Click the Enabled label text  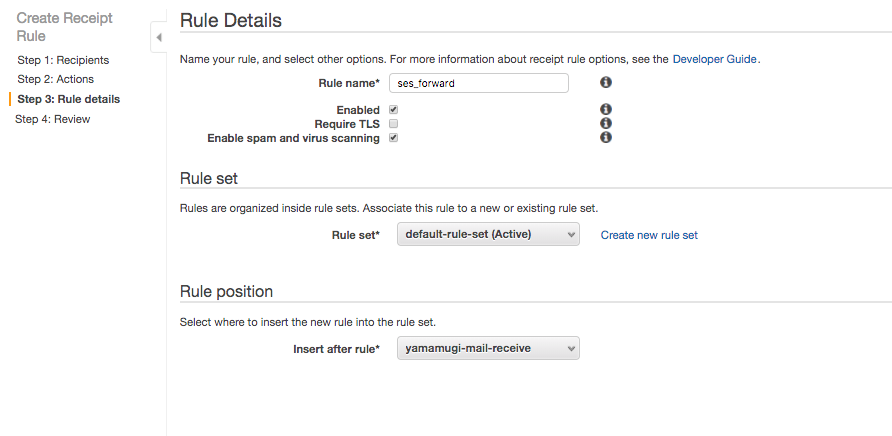tap(358, 110)
